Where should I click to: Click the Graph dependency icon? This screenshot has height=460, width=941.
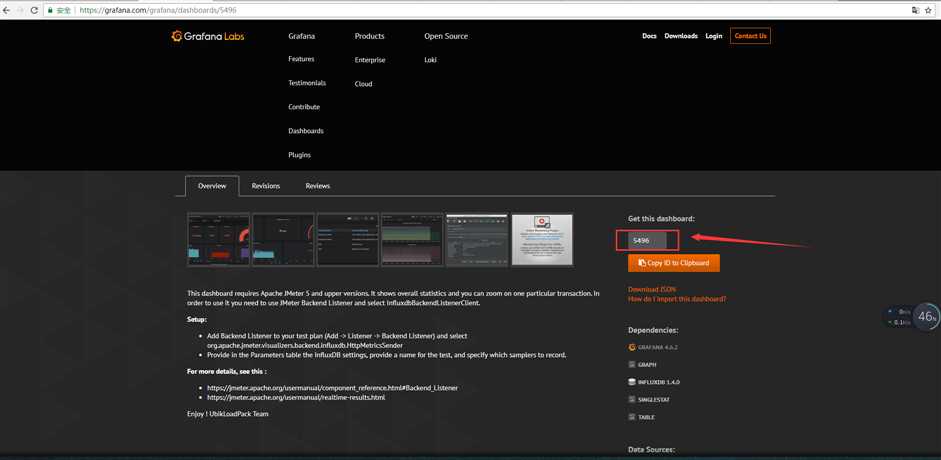631,365
